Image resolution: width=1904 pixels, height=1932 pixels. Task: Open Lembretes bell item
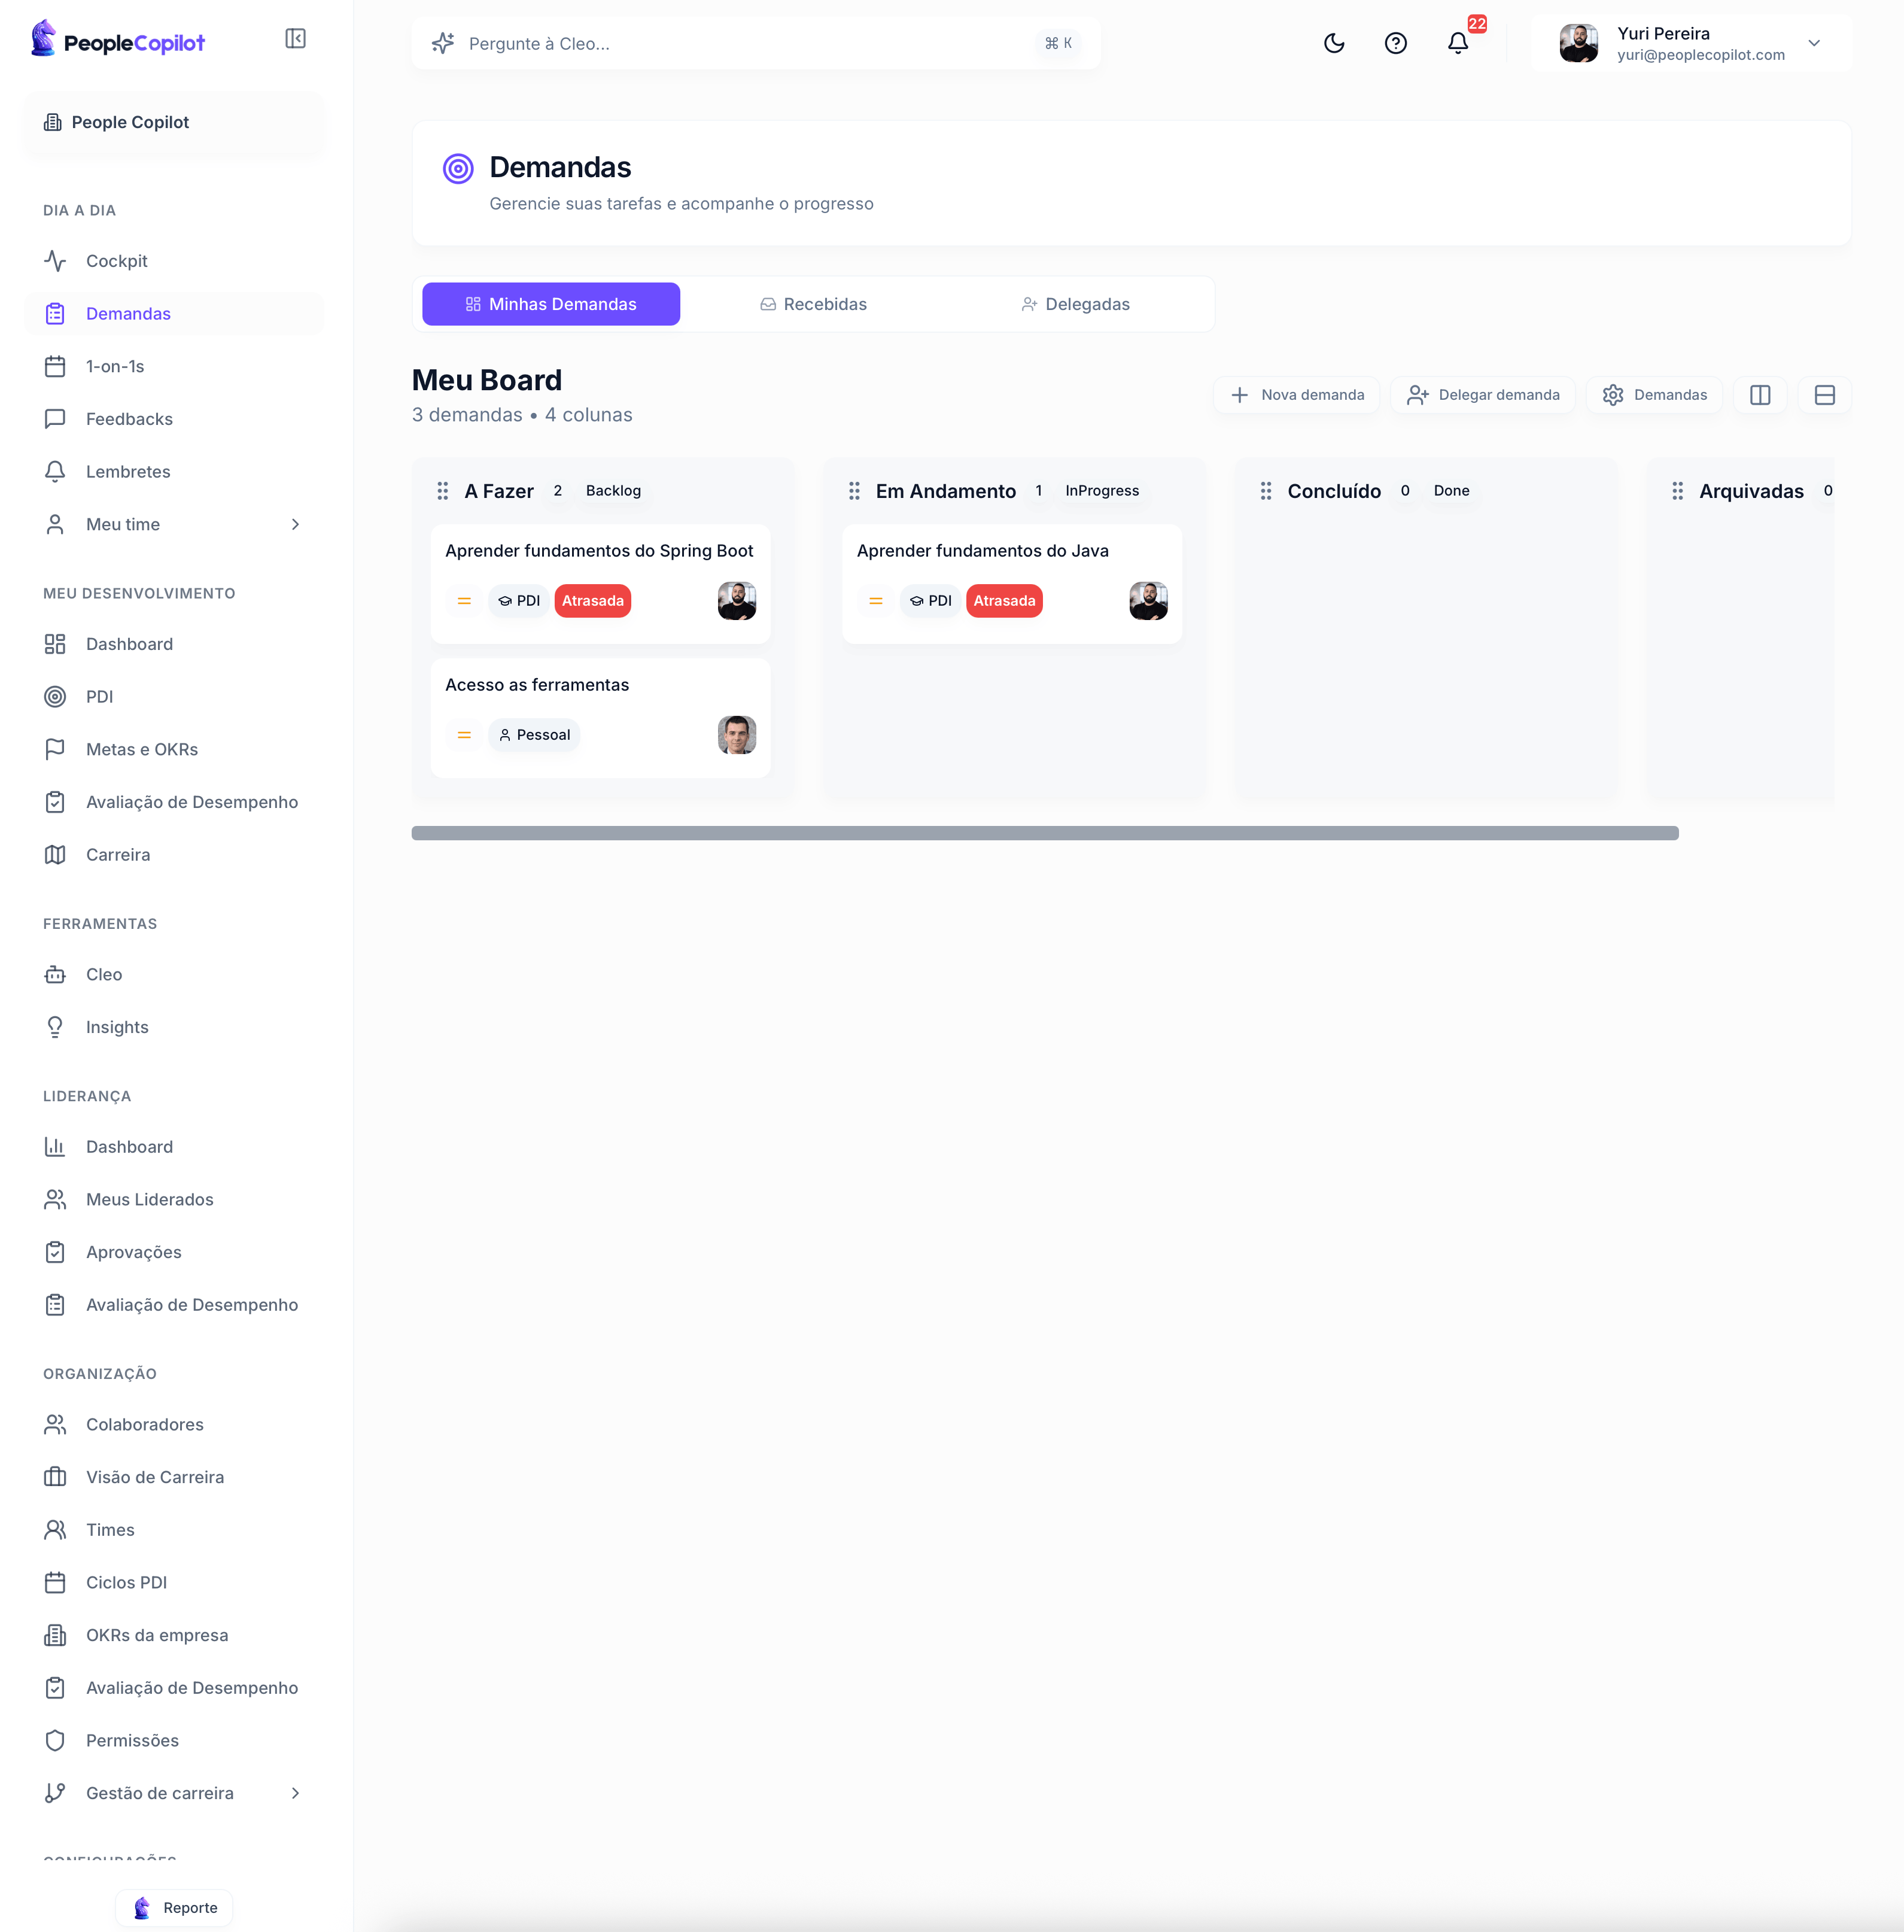pos(174,472)
